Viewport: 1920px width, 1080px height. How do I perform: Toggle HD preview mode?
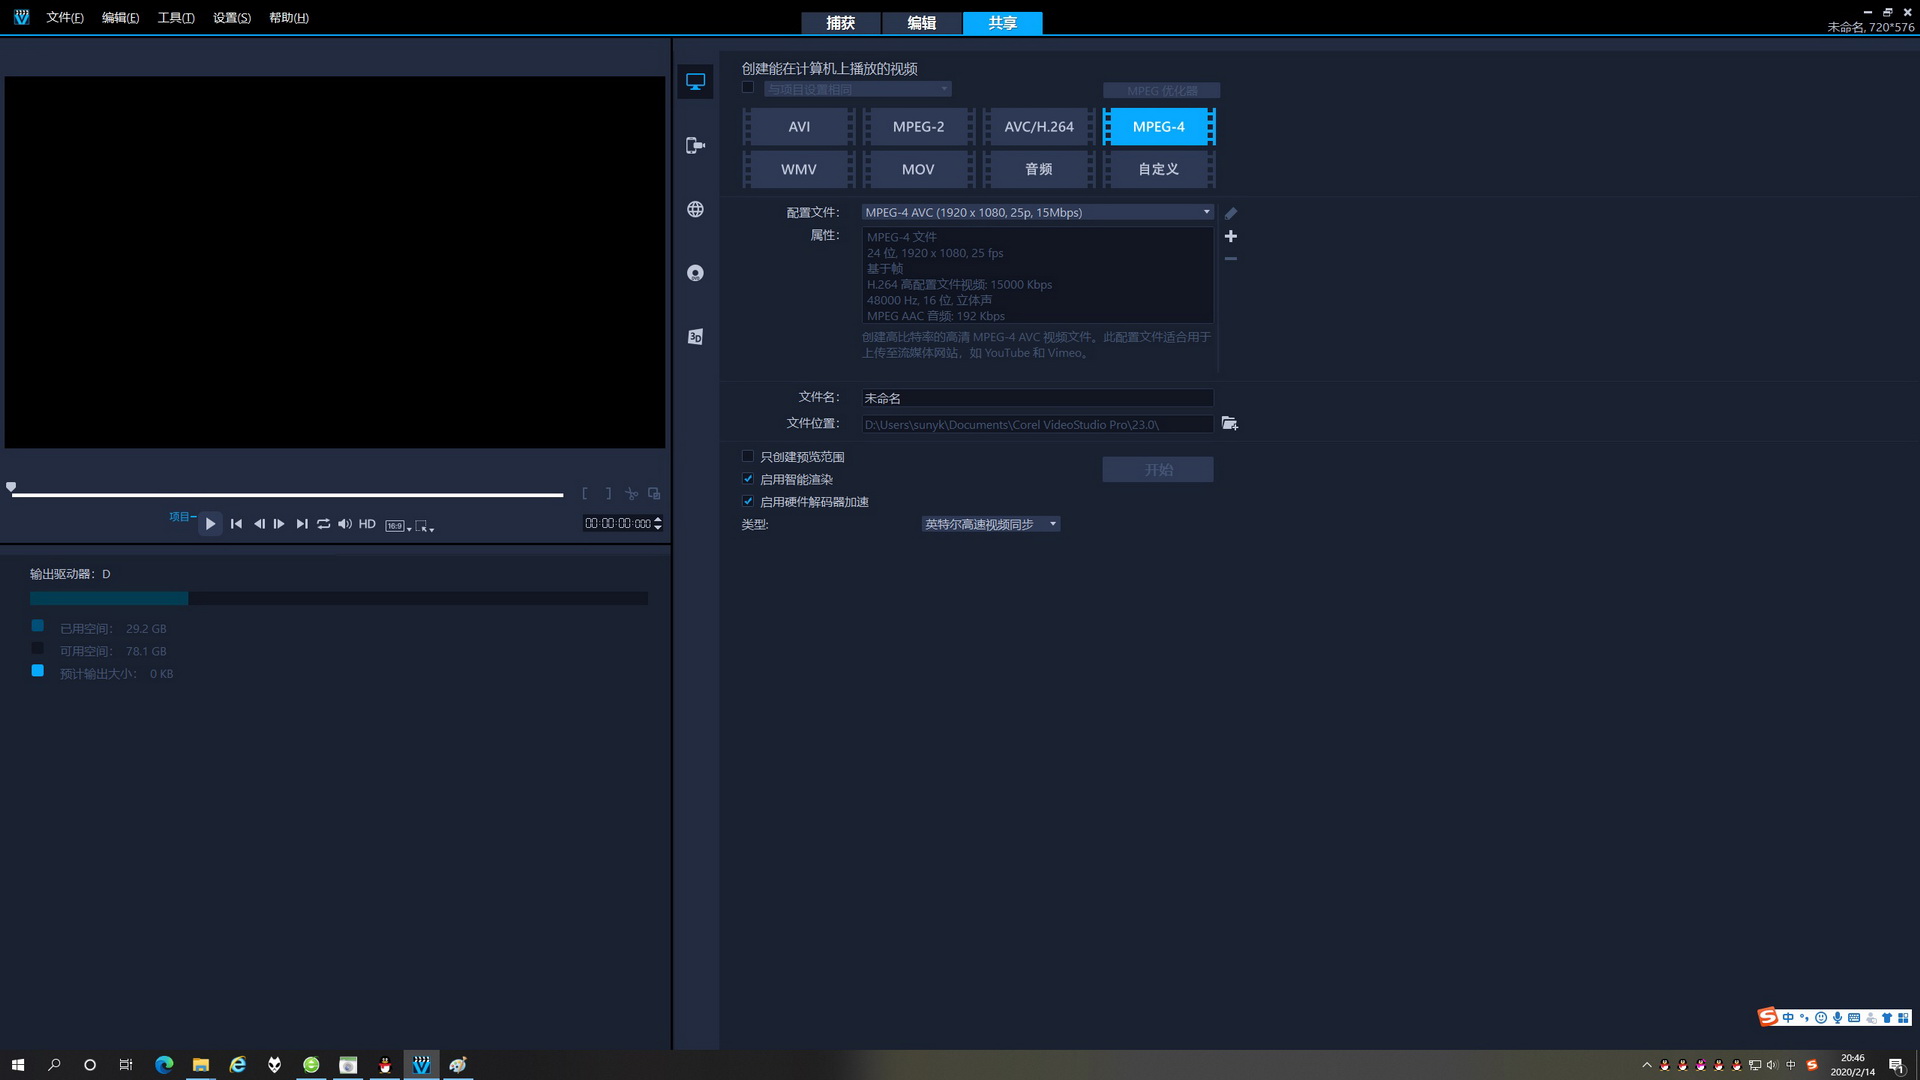367,524
